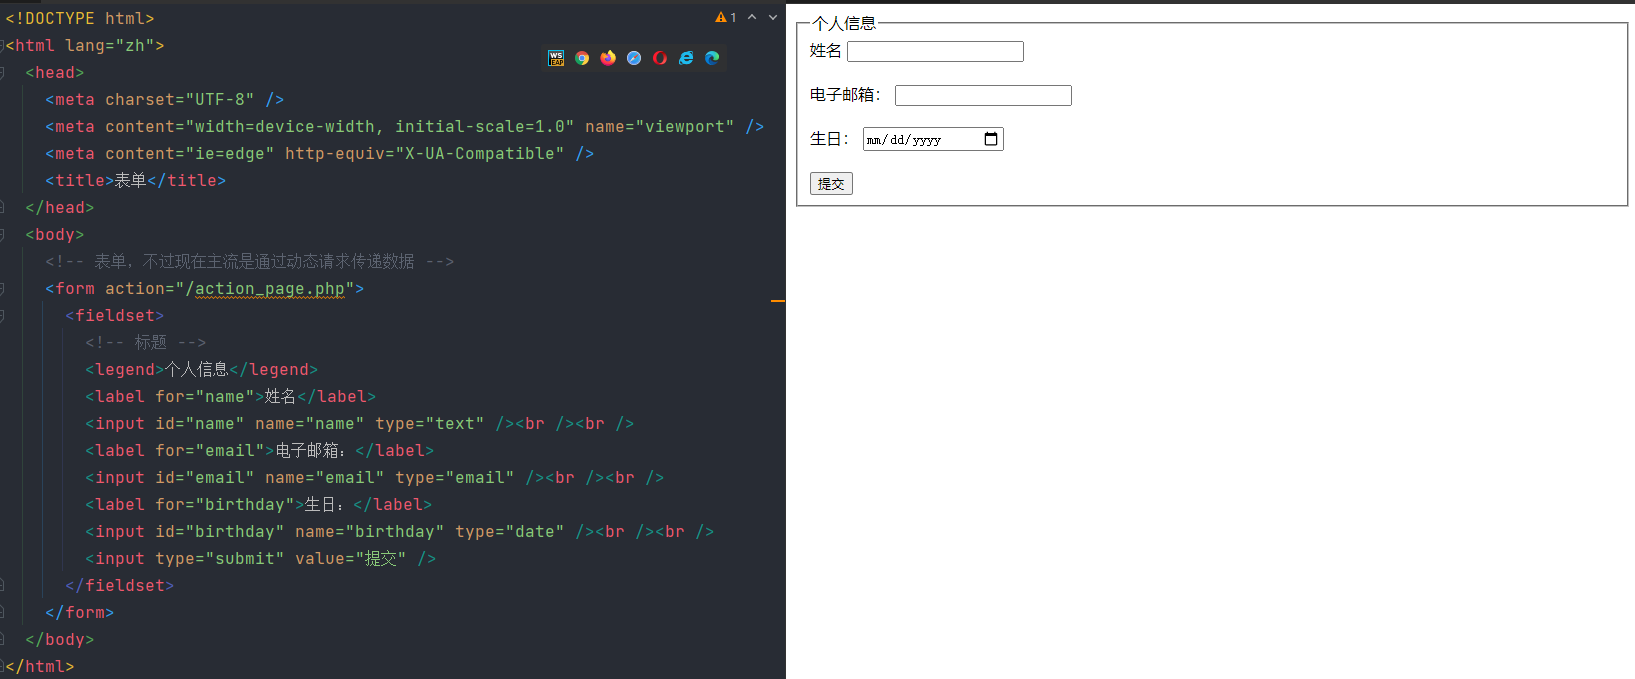This screenshot has width=1635, height=679.
Task: Open the page in Opera
Action: [660, 58]
